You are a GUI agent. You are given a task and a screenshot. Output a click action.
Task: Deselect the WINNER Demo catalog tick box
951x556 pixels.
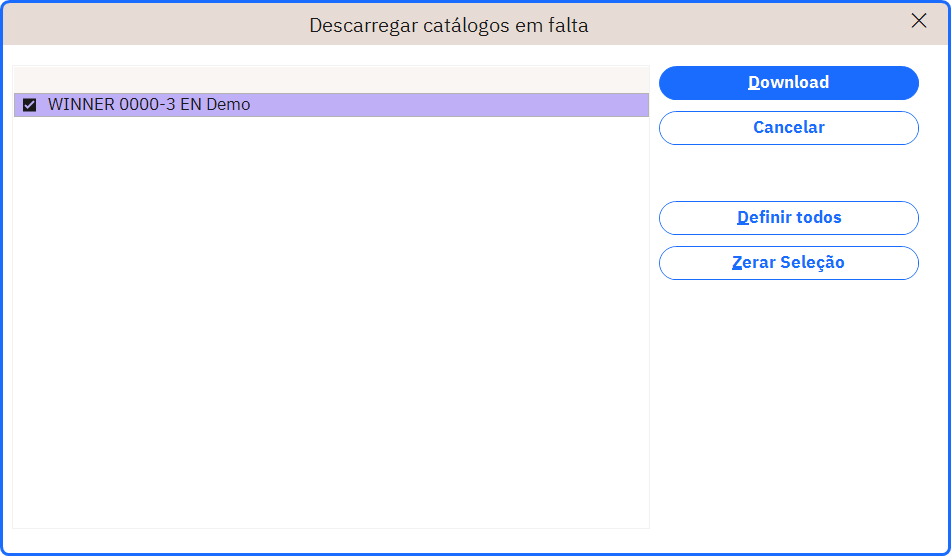pos(29,105)
